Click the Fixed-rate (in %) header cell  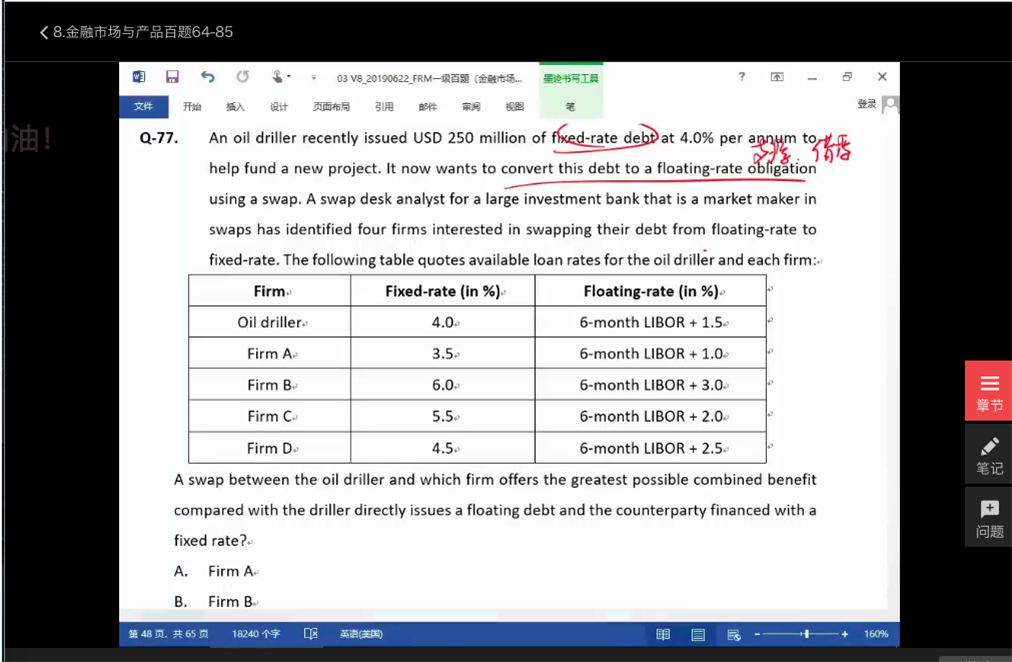click(x=443, y=291)
